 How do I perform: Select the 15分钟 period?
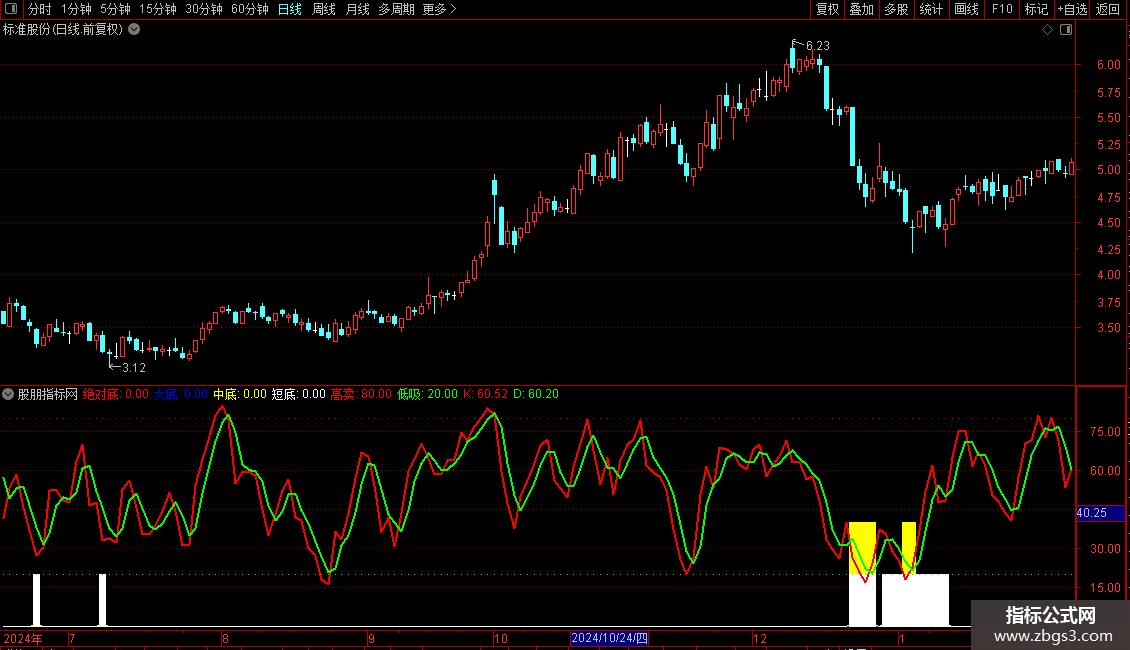point(157,9)
